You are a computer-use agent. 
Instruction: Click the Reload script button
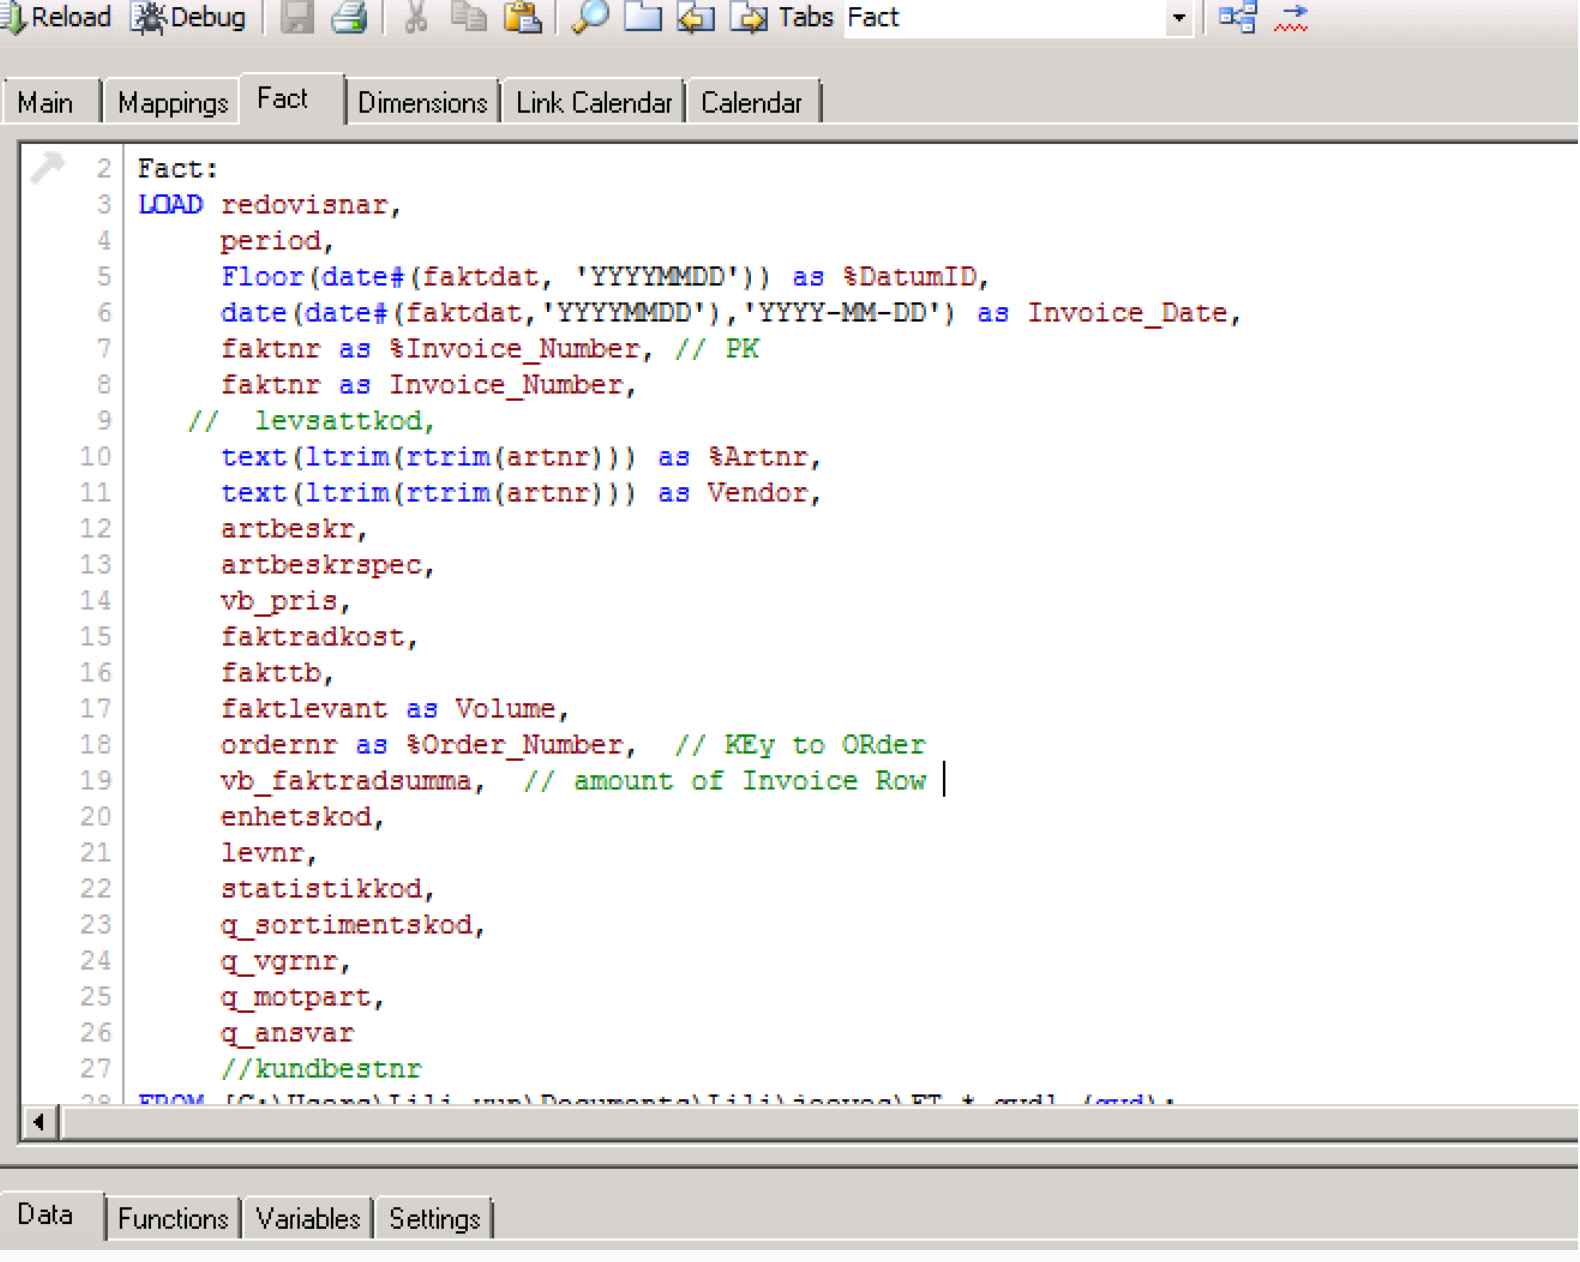pos(56,17)
